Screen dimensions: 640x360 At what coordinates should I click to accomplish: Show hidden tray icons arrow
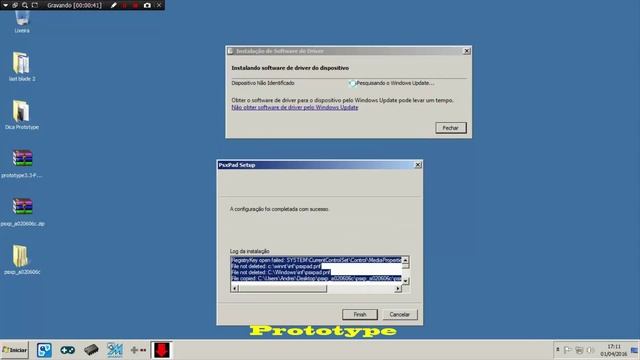click(x=558, y=350)
